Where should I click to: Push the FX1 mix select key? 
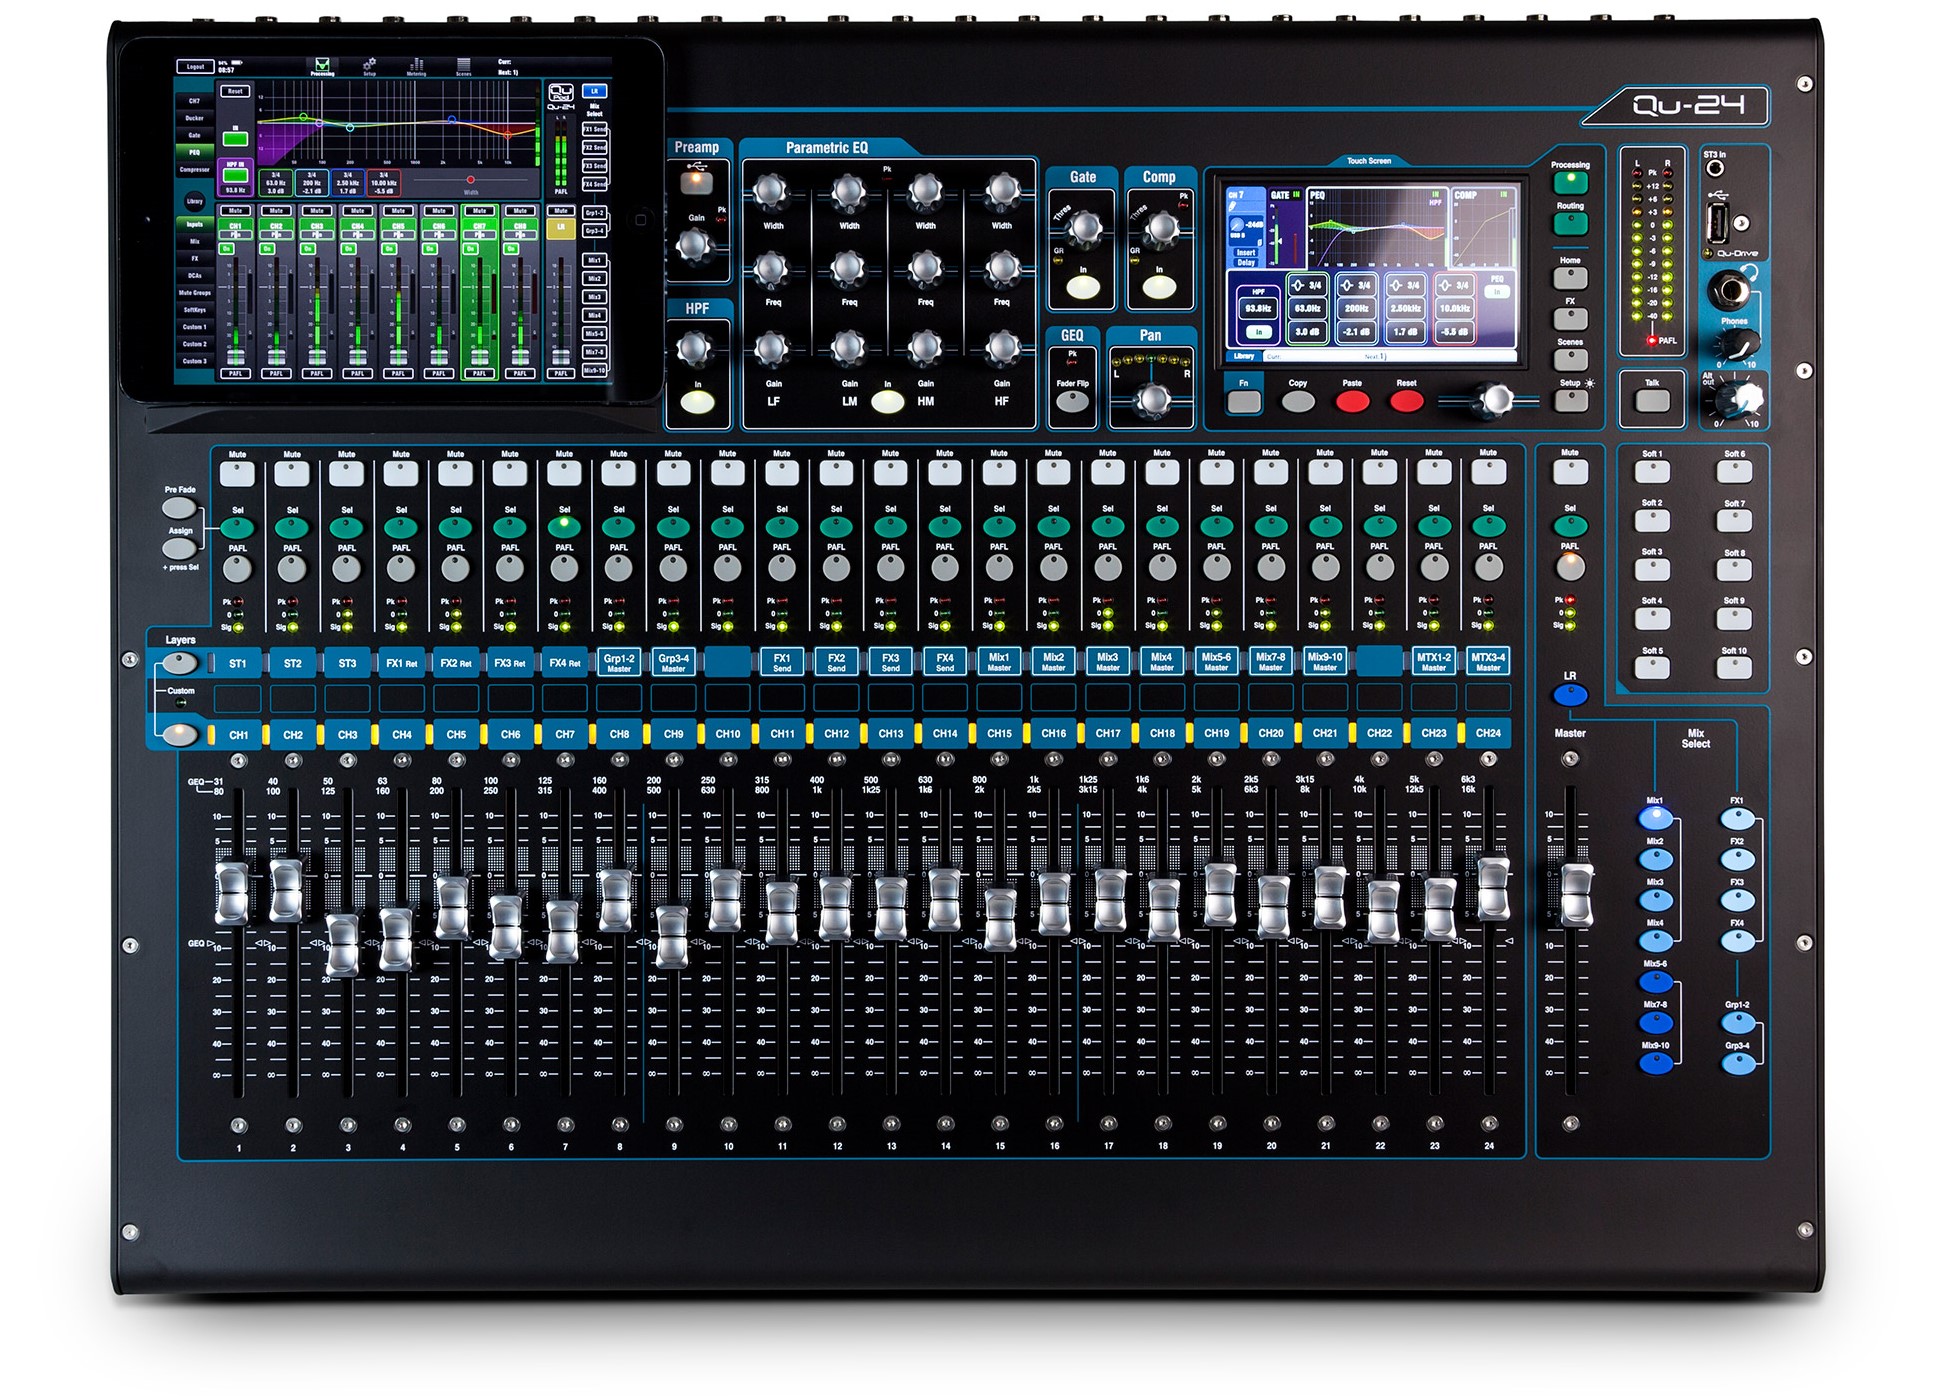coord(1737,818)
